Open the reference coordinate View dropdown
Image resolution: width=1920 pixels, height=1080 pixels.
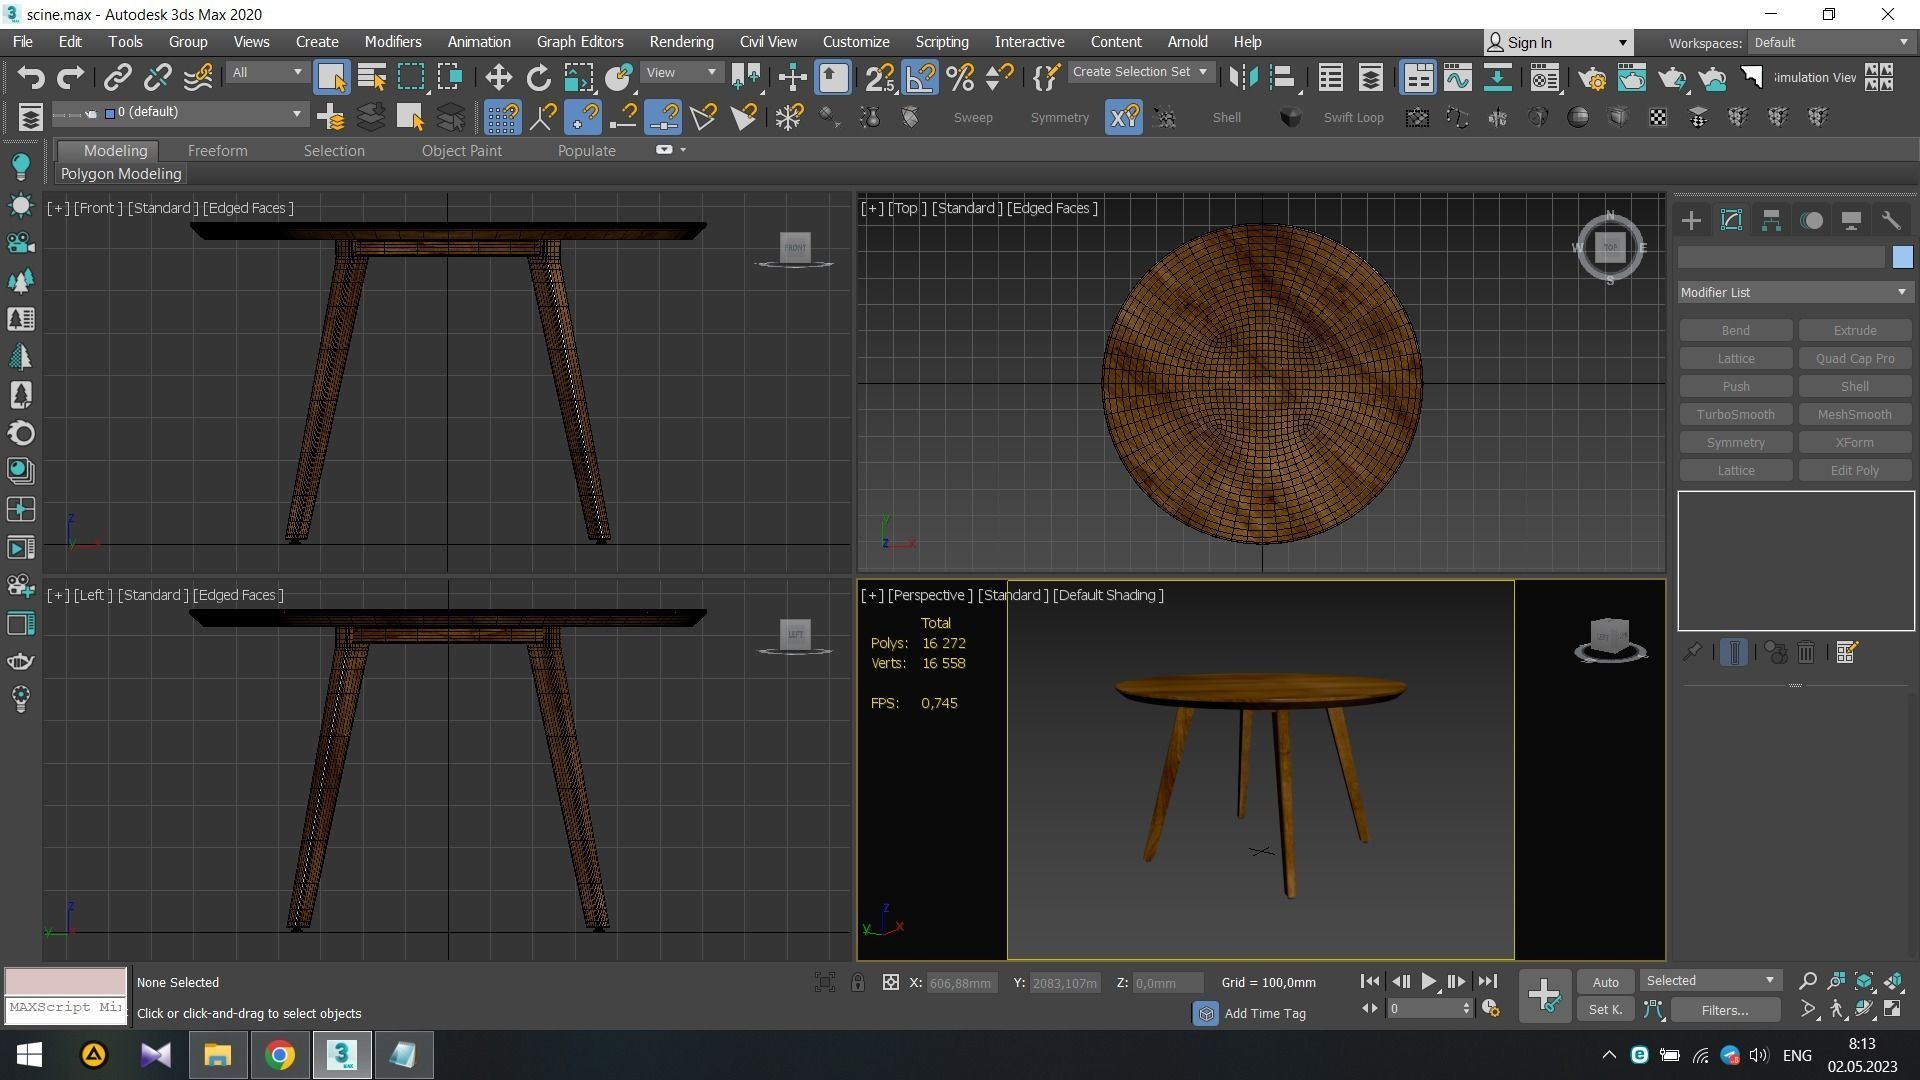(682, 73)
